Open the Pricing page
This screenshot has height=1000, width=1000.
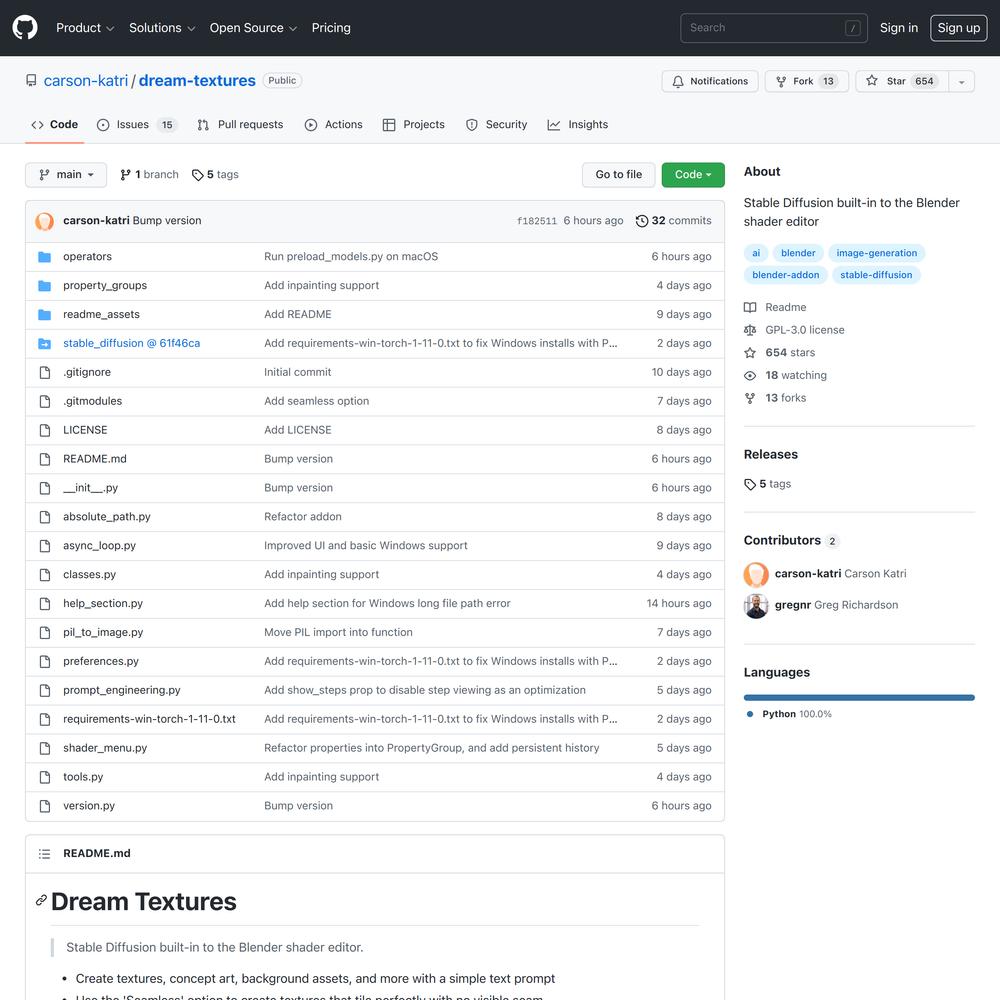[x=331, y=28]
